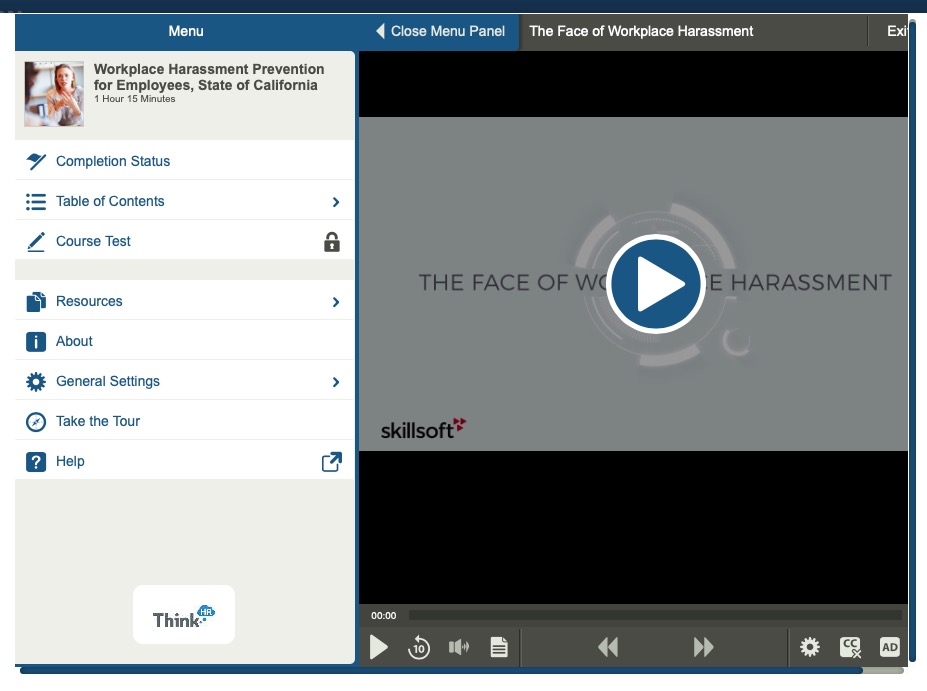Open the Table of Contents menu item
The width and height of the screenshot is (927, 691).
(184, 201)
